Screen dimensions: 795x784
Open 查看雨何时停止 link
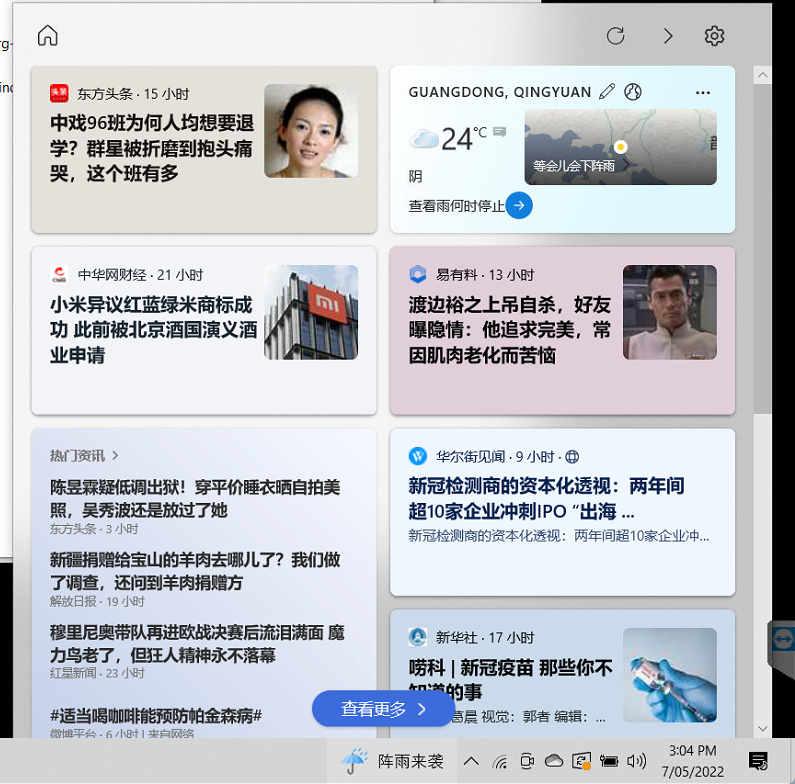click(x=456, y=206)
